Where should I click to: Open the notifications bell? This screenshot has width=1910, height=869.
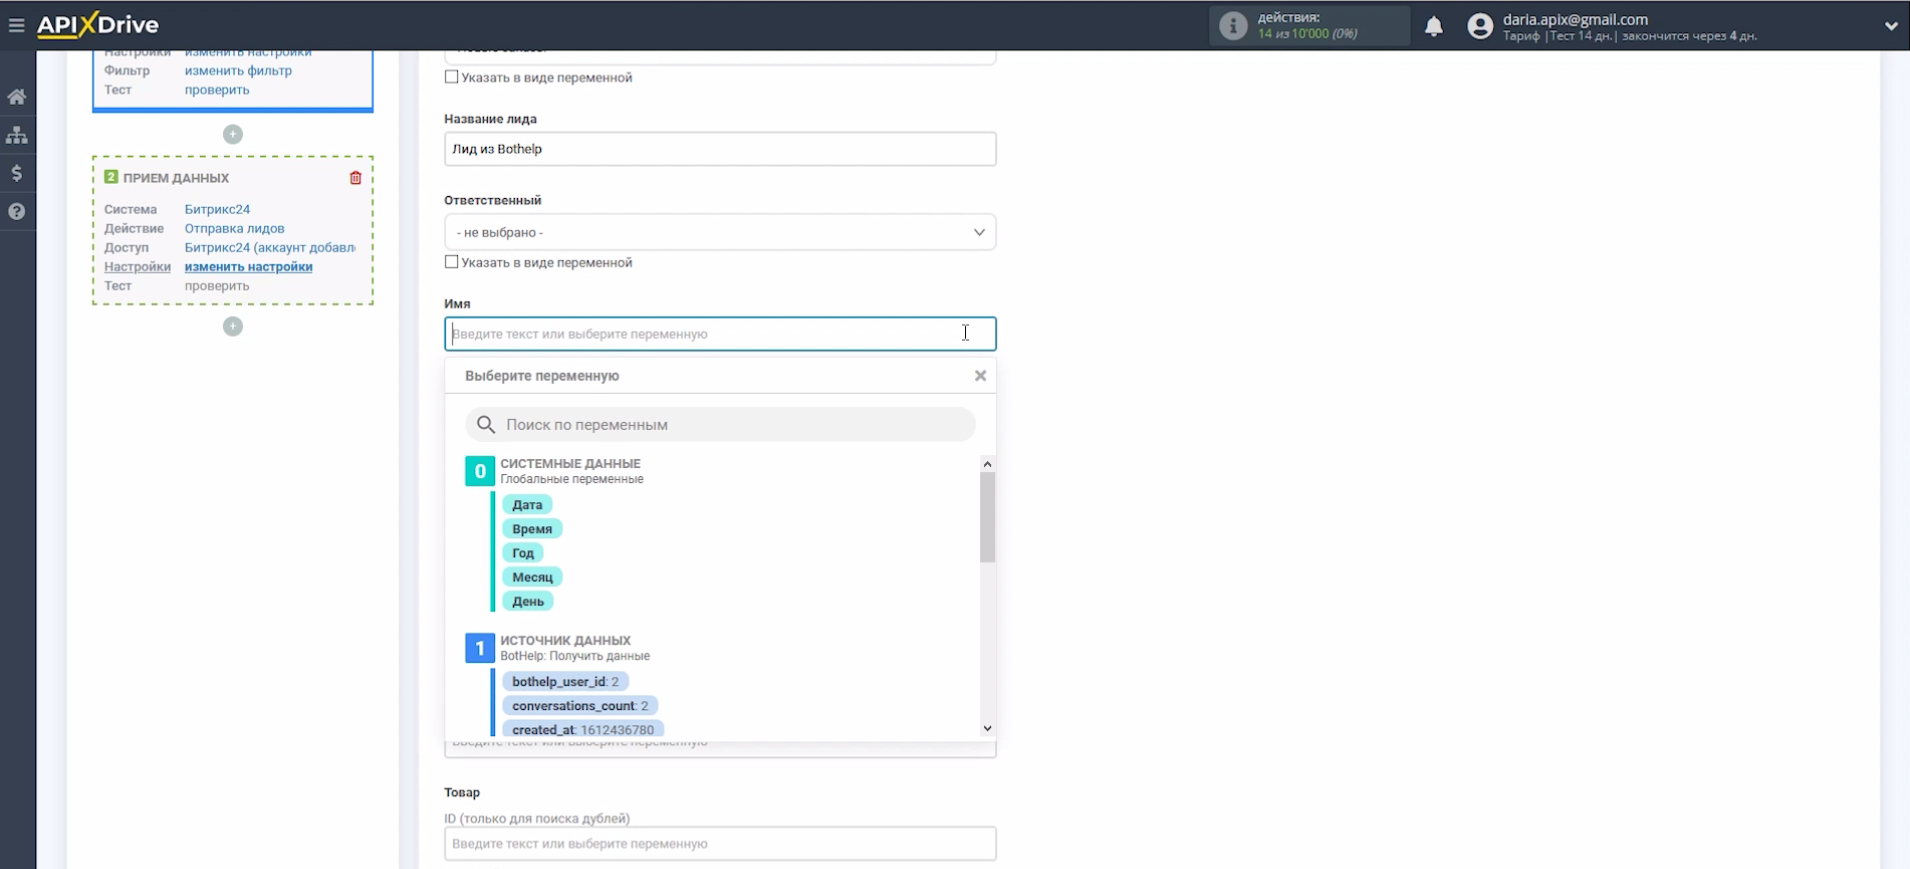point(1434,26)
